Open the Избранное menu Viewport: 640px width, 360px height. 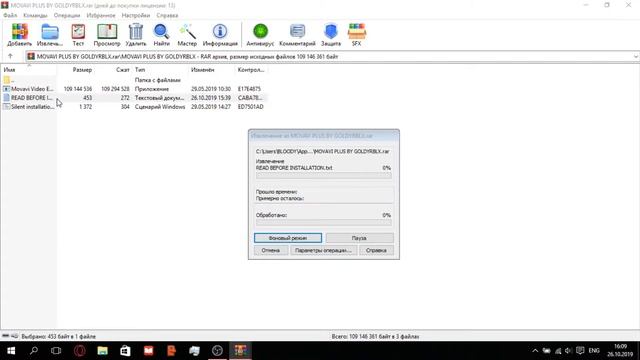pos(101,15)
